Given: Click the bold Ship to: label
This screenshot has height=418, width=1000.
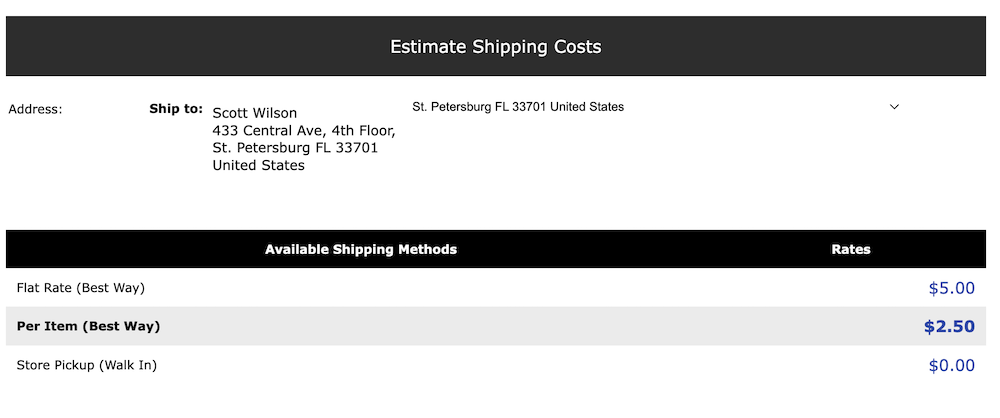Looking at the screenshot, I should (x=176, y=108).
